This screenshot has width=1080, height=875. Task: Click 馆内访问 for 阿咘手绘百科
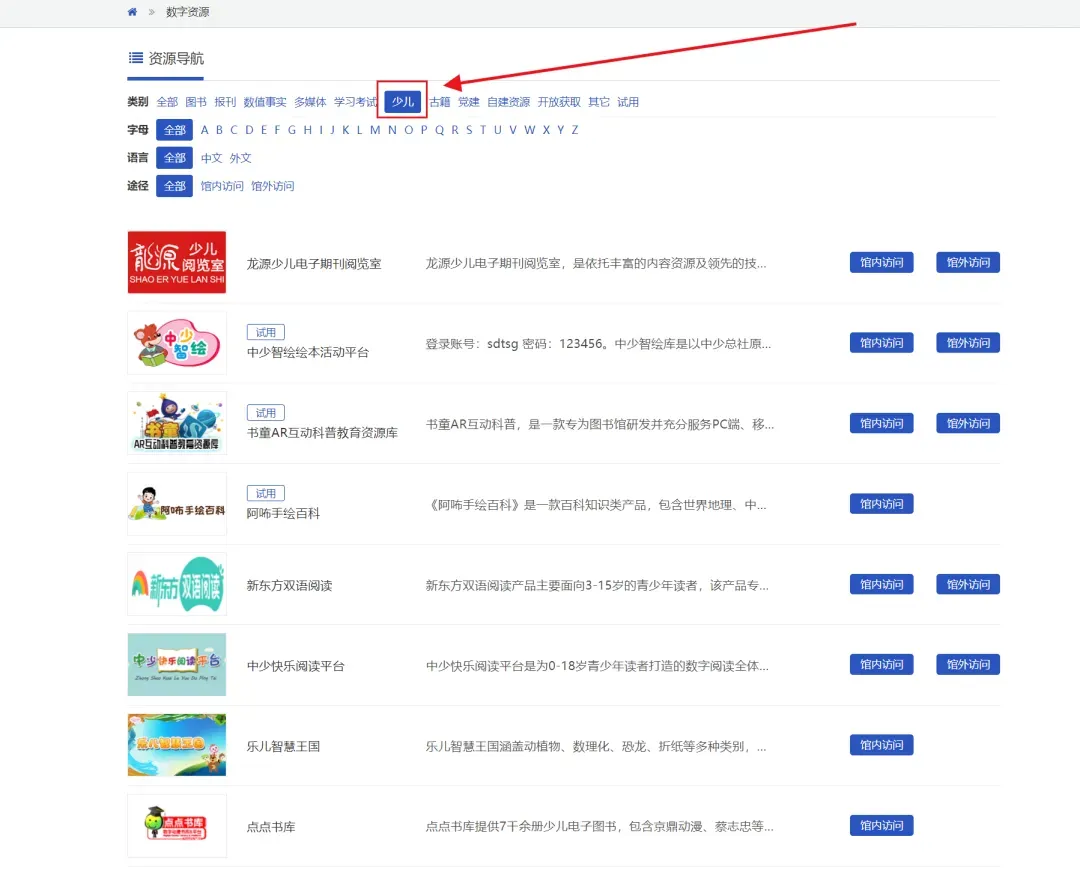coord(882,504)
